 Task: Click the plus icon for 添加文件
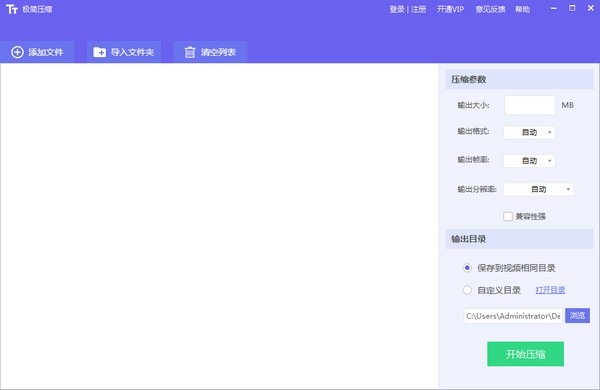pyautogui.click(x=17, y=52)
